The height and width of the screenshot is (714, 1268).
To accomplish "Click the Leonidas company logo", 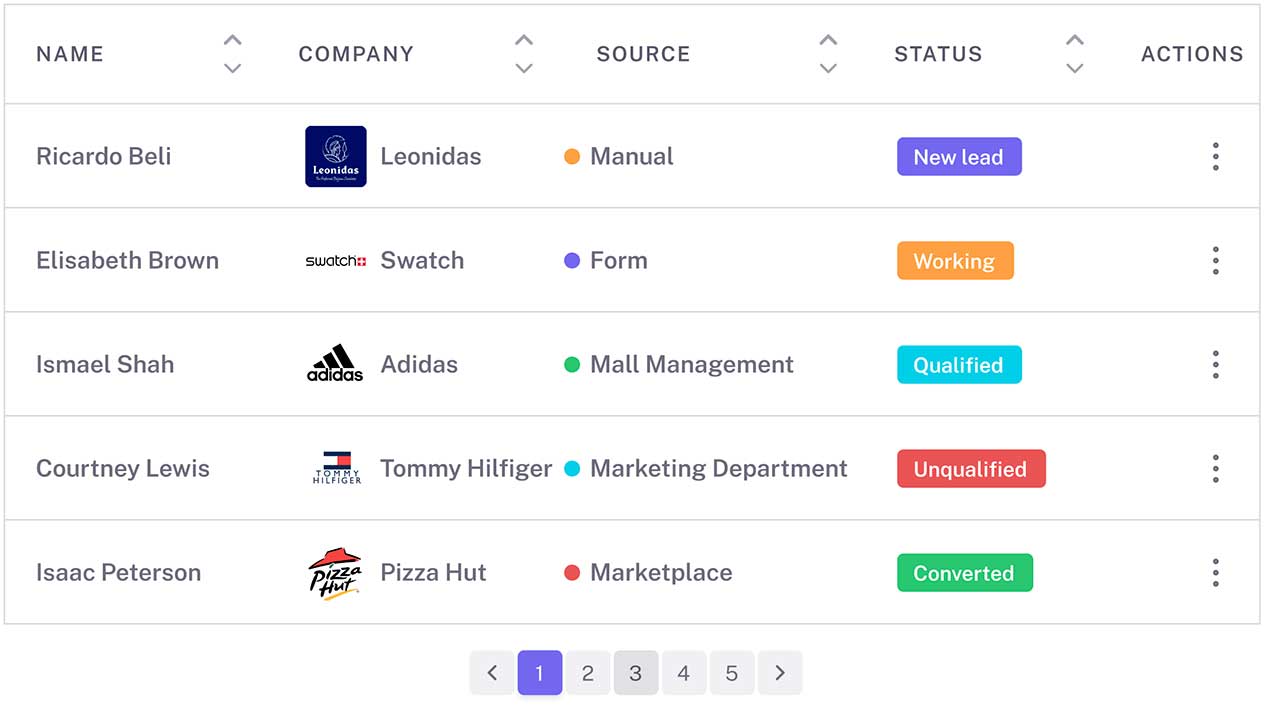I will 336,157.
